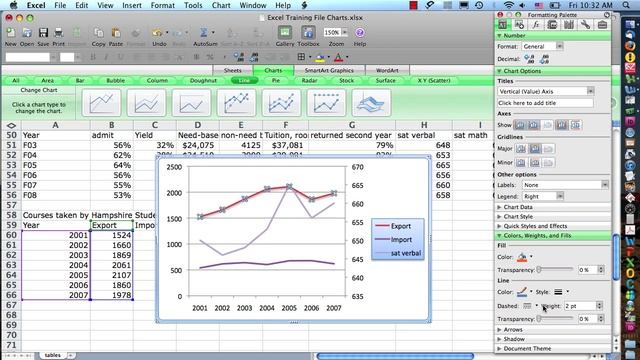Select the Column chart category

coord(157,80)
